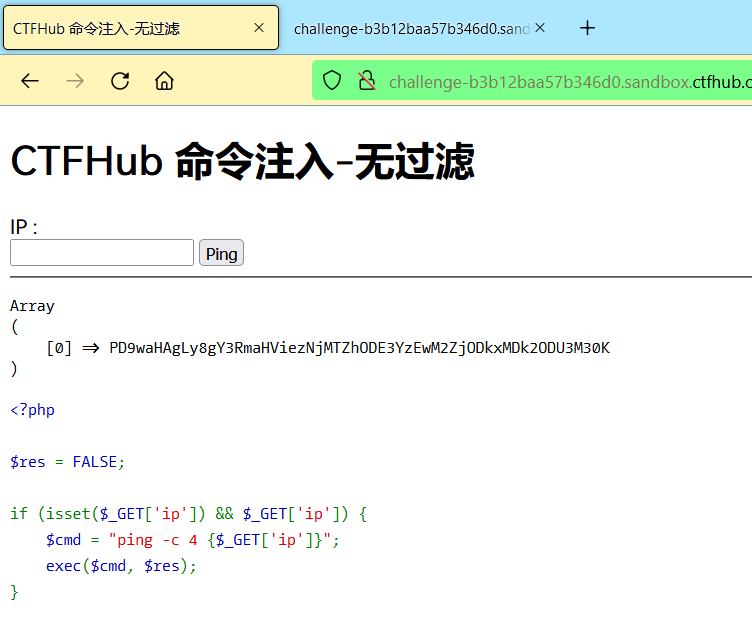Click the IP input field
The image size is (752, 623).
click(x=102, y=253)
